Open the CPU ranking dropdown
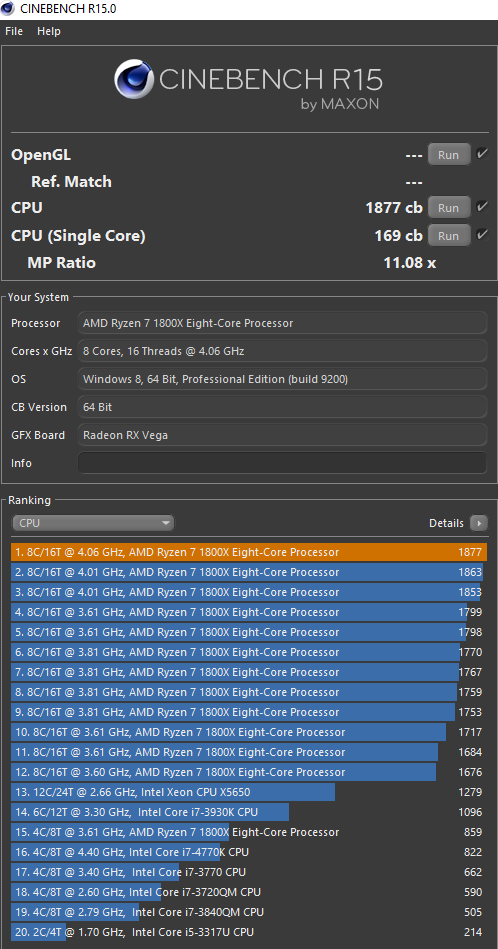The height and width of the screenshot is (949, 498). (93, 523)
